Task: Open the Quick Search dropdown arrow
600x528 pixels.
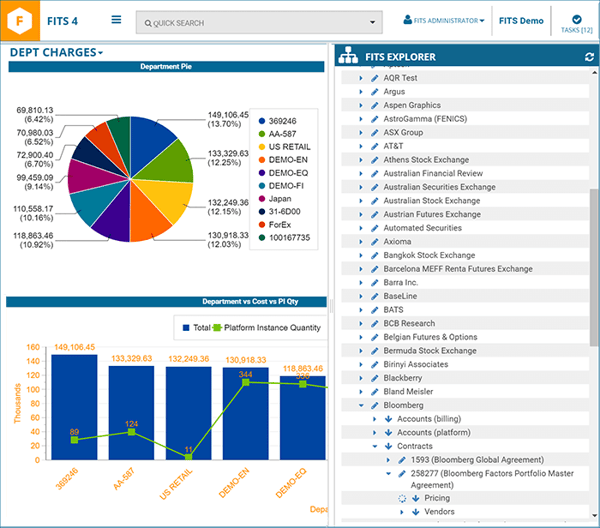Action: tap(372, 23)
